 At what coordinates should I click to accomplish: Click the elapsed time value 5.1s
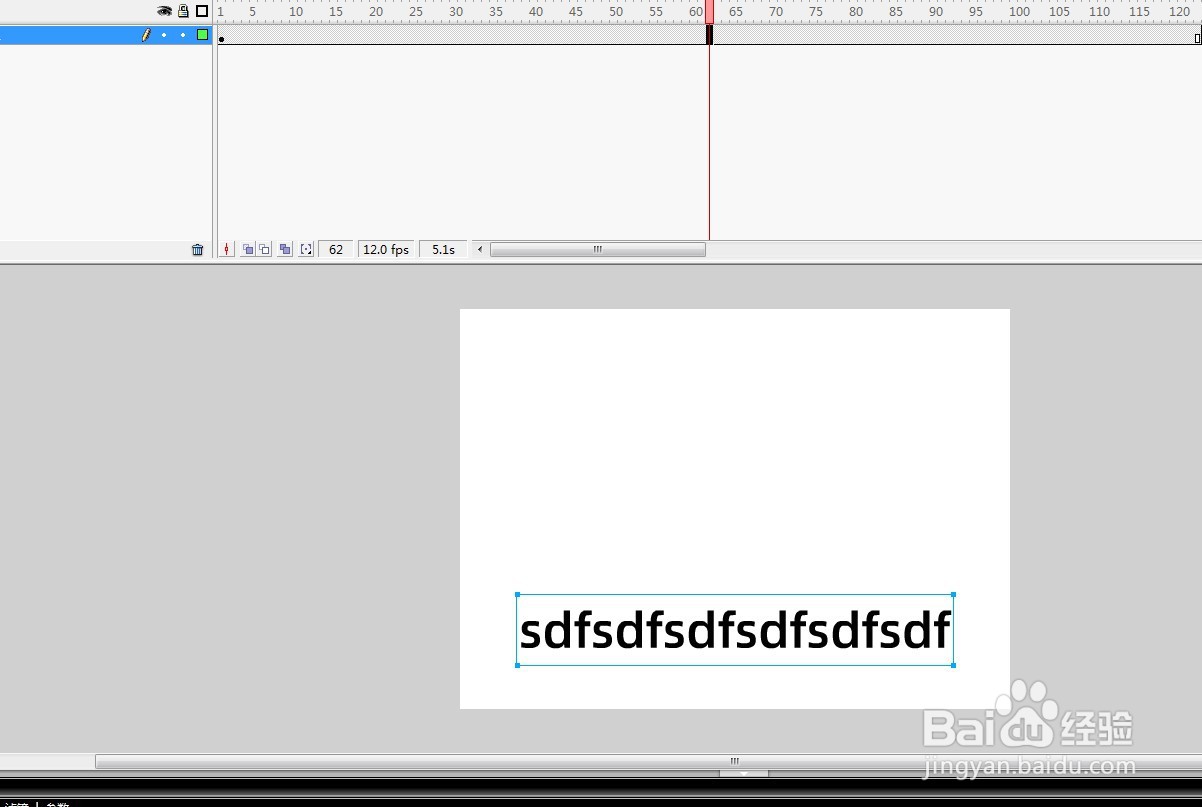443,249
